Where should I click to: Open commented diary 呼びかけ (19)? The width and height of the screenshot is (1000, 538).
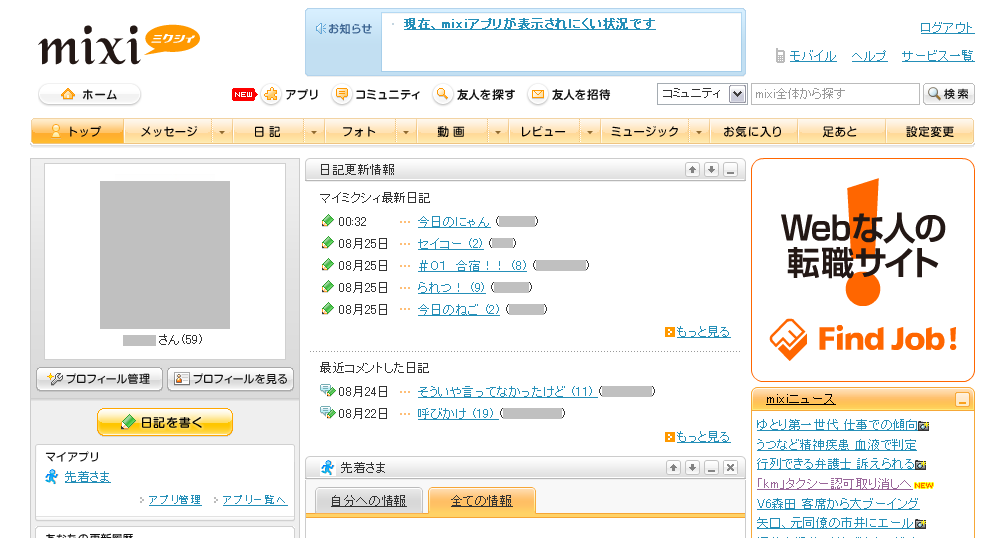click(457, 413)
